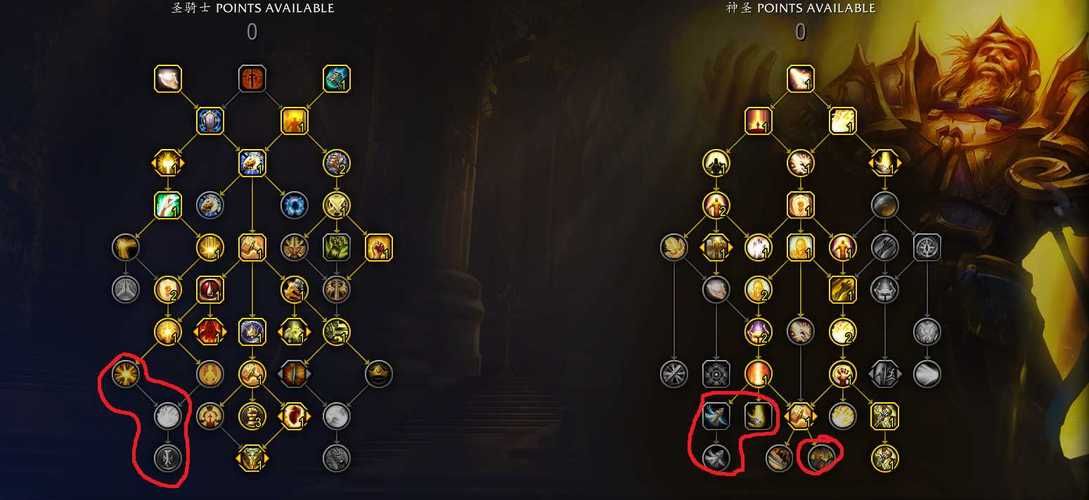This screenshot has width=1089, height=500.
Task: Select the green glowing hand square talent
Action: [168, 205]
